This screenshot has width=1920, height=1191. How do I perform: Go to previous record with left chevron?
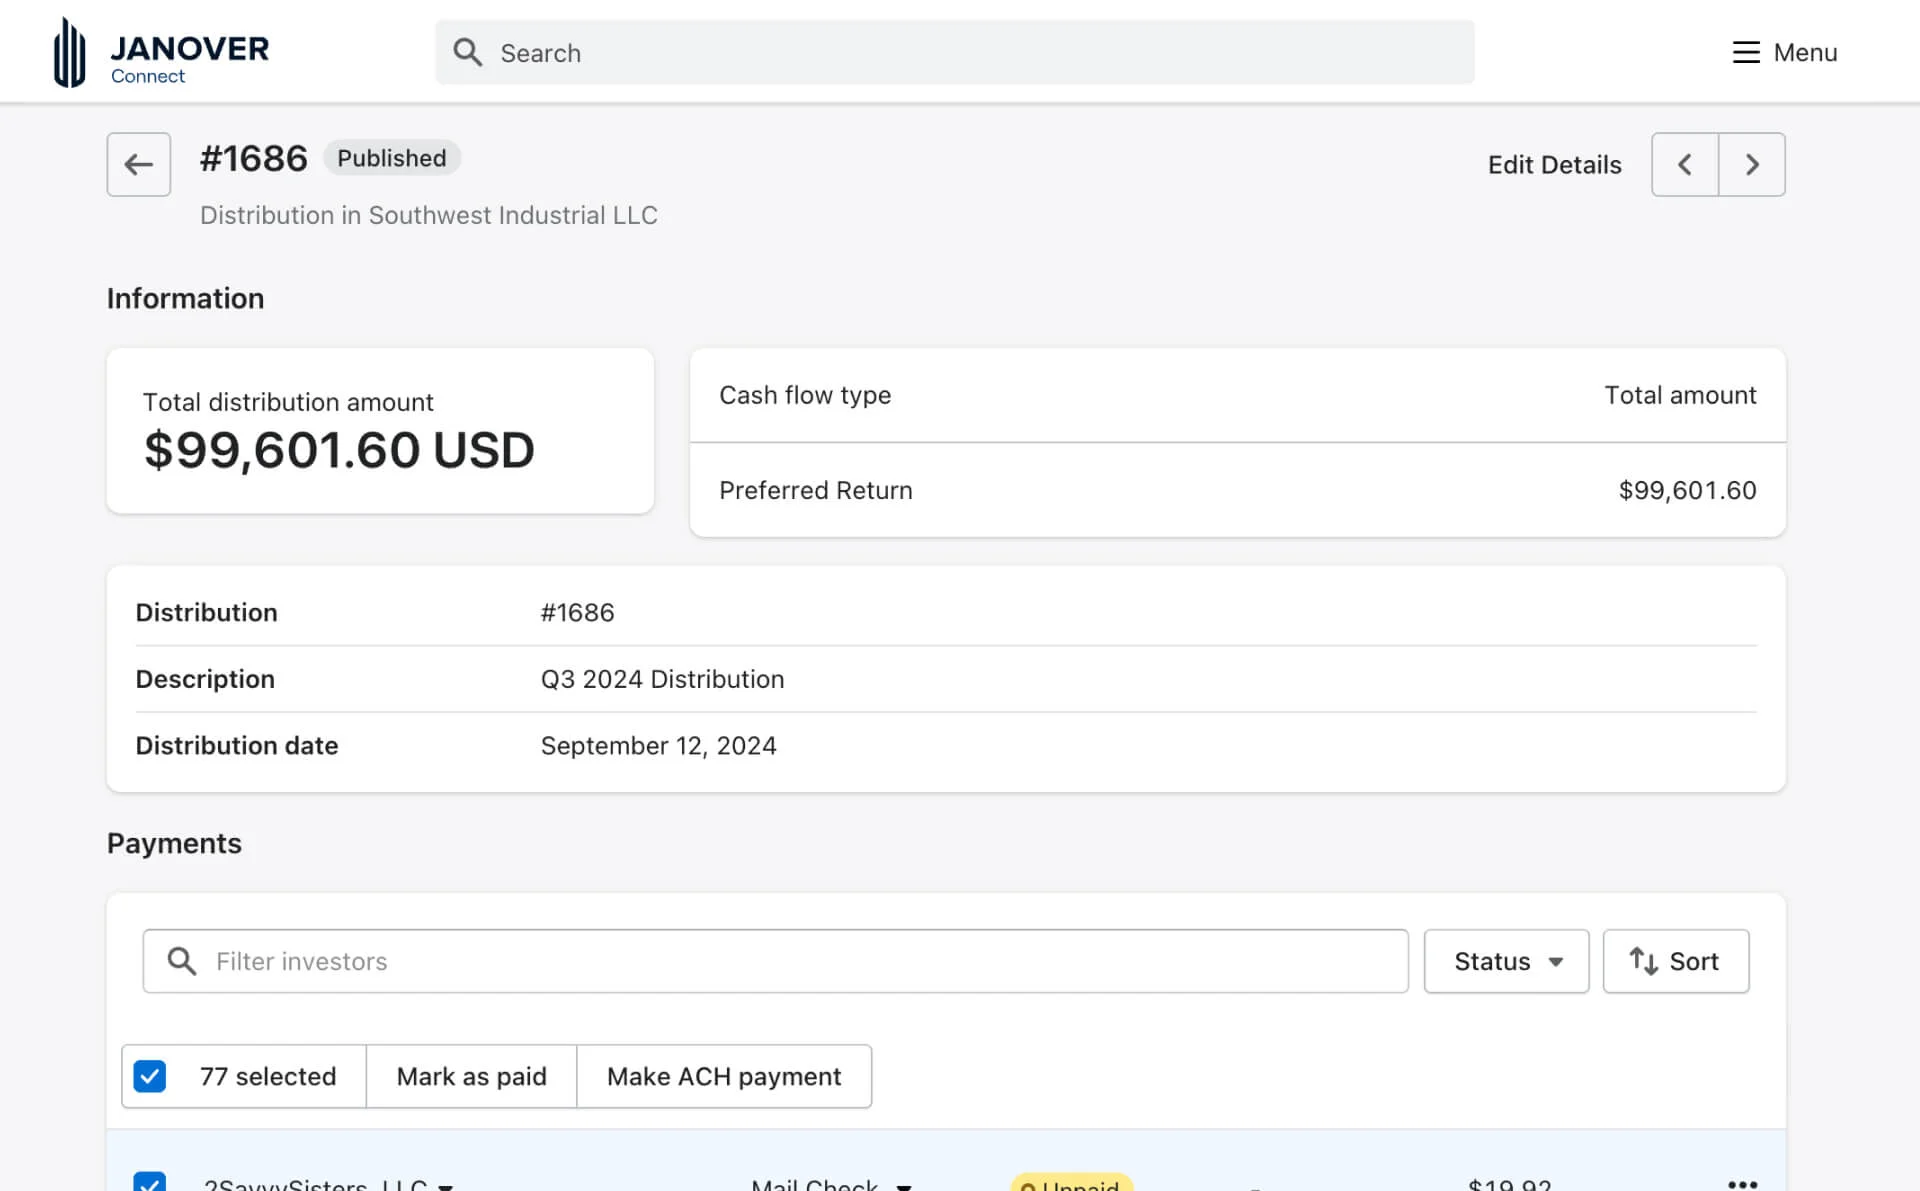click(x=1685, y=164)
